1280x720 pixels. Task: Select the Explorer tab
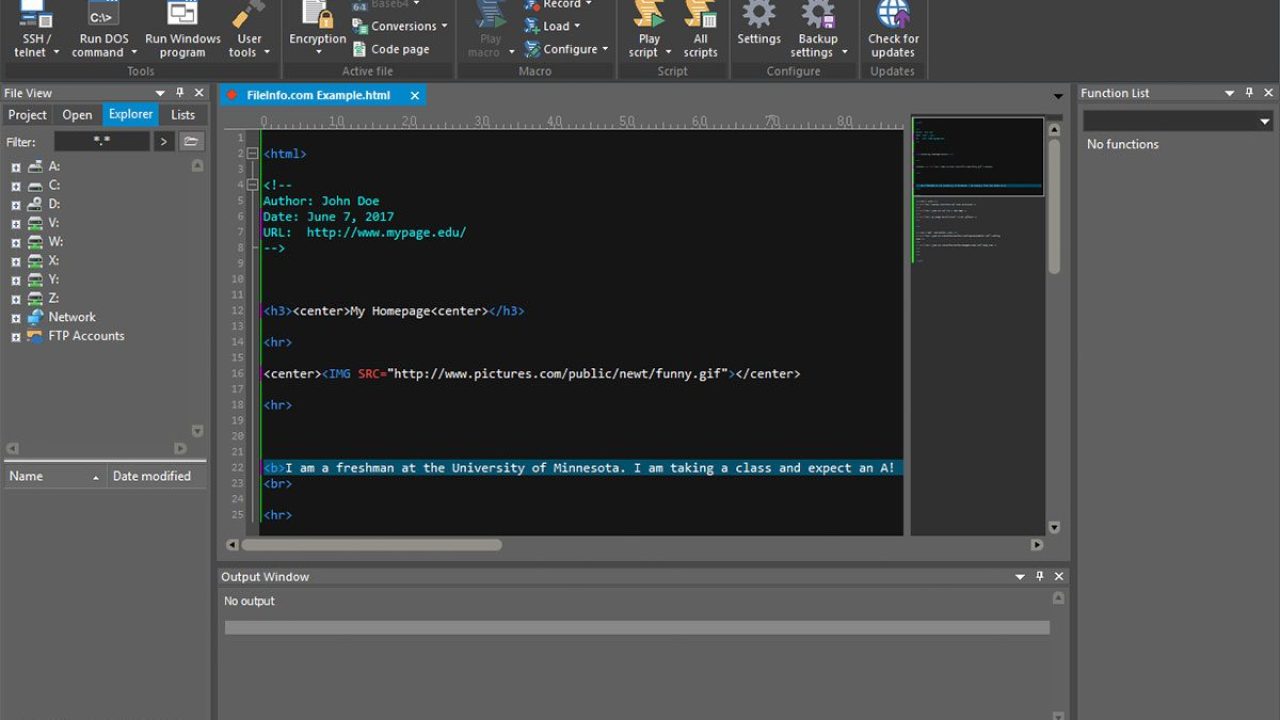point(131,115)
